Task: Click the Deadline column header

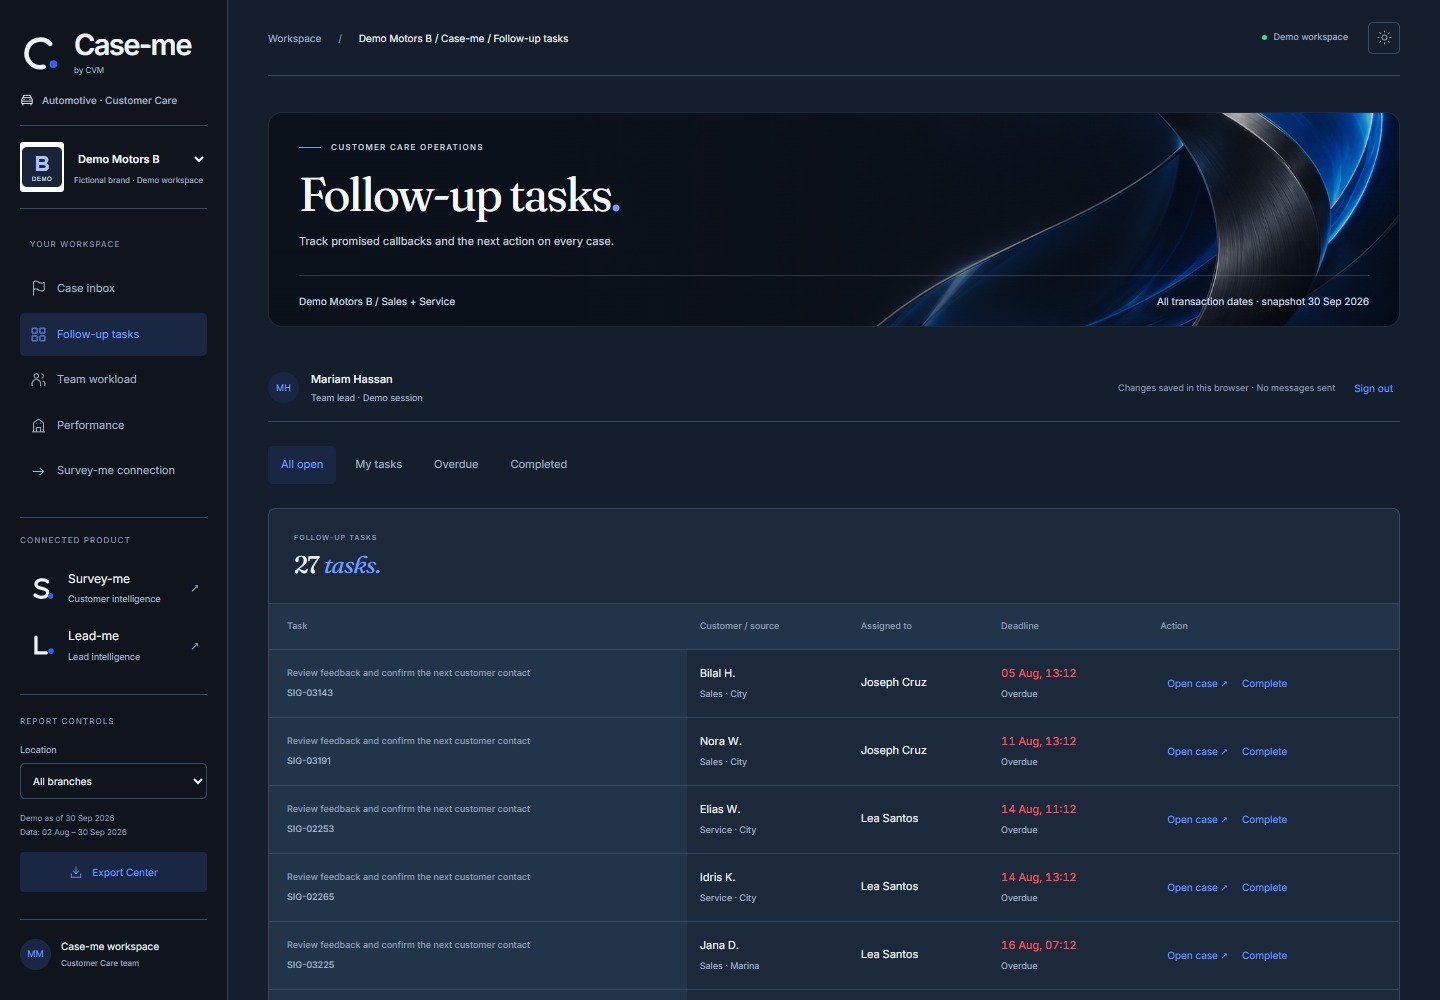Action: (x=1020, y=626)
